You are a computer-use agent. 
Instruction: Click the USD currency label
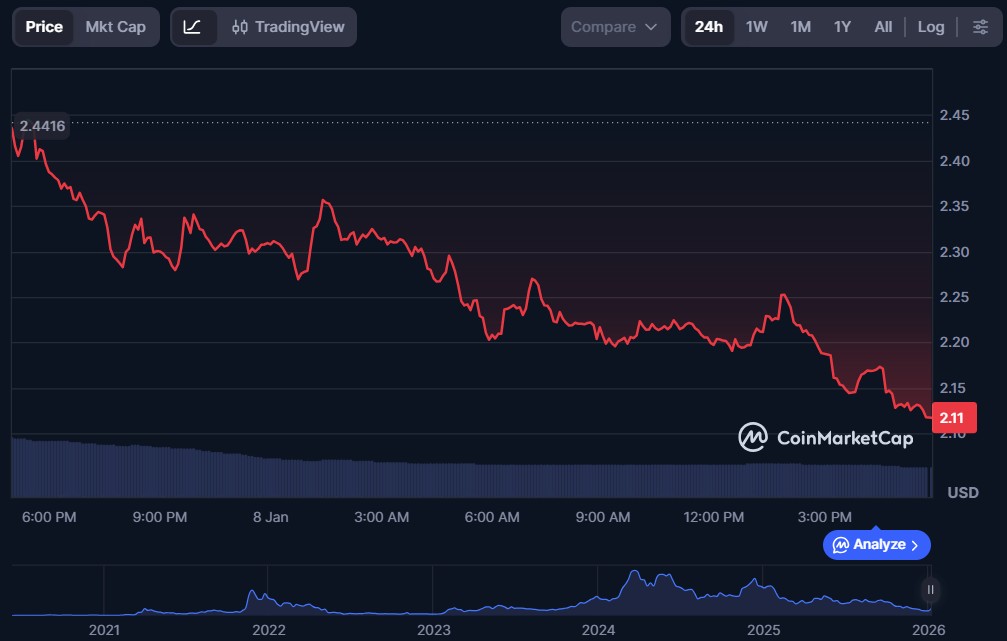point(962,492)
